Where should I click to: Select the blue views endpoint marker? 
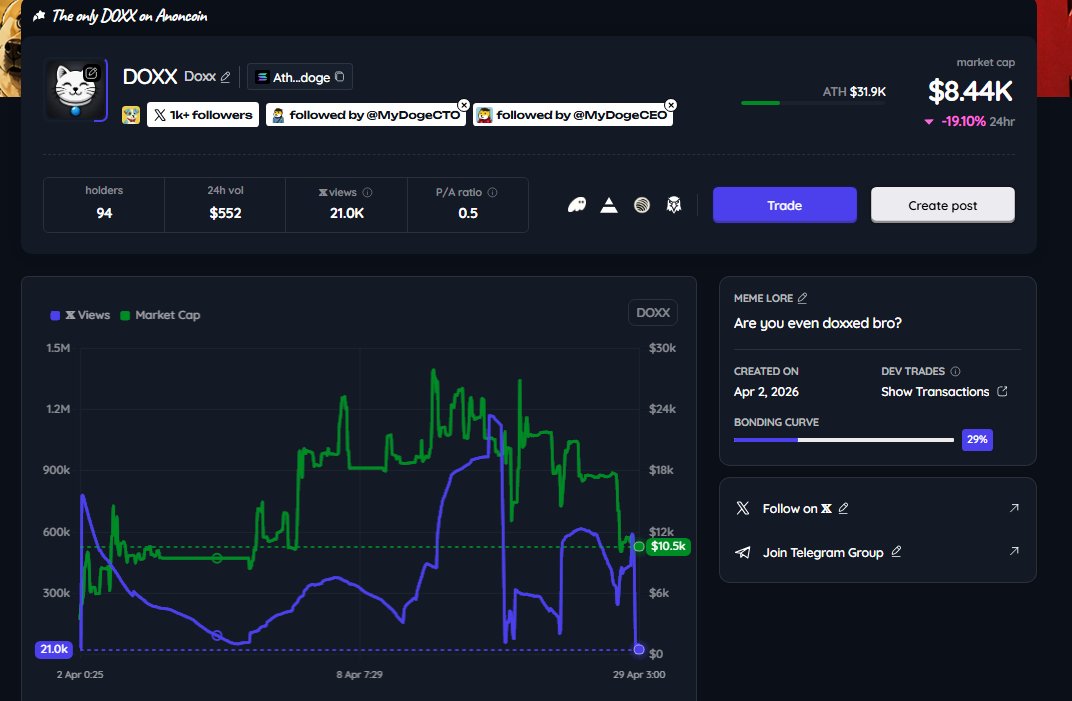tap(639, 649)
